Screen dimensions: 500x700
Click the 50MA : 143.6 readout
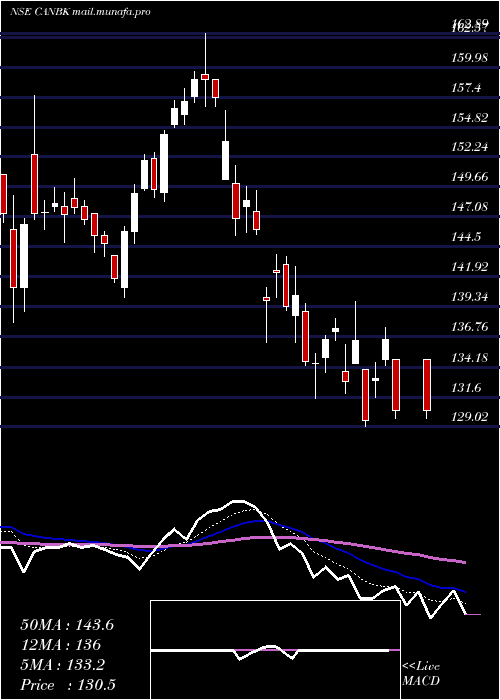click(67, 625)
